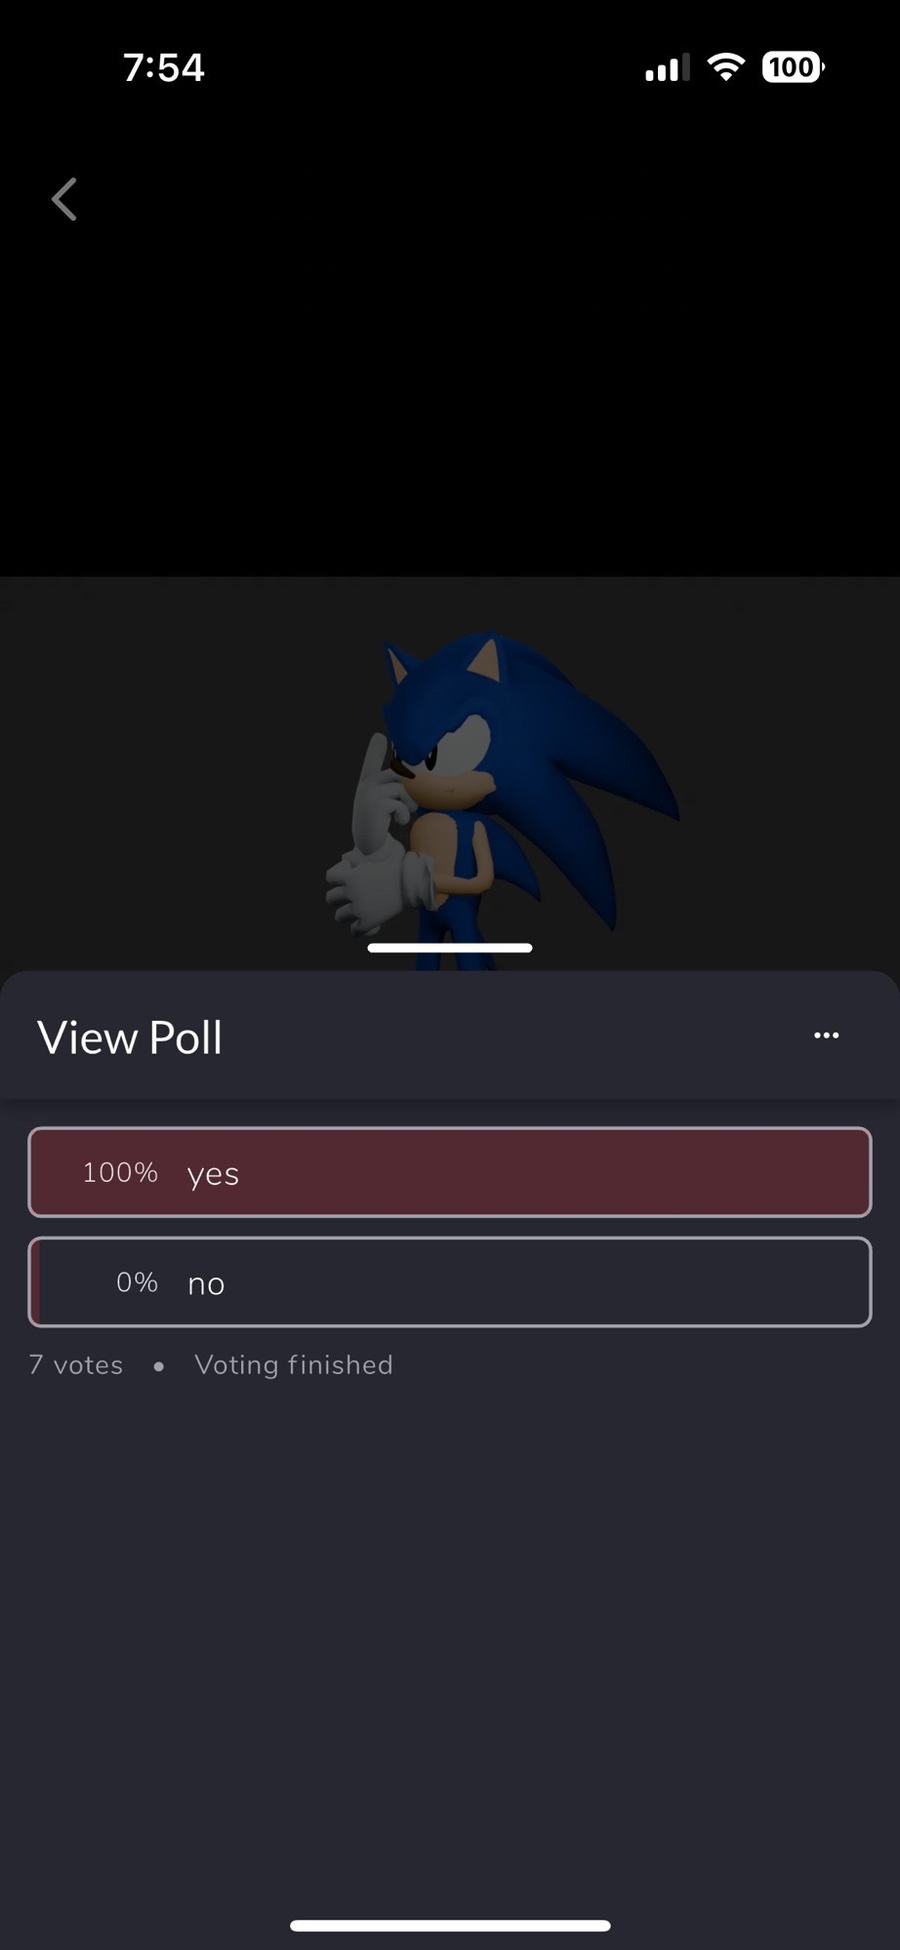
Task: Tap the bullet dot beside vote count
Action: click(x=159, y=1366)
